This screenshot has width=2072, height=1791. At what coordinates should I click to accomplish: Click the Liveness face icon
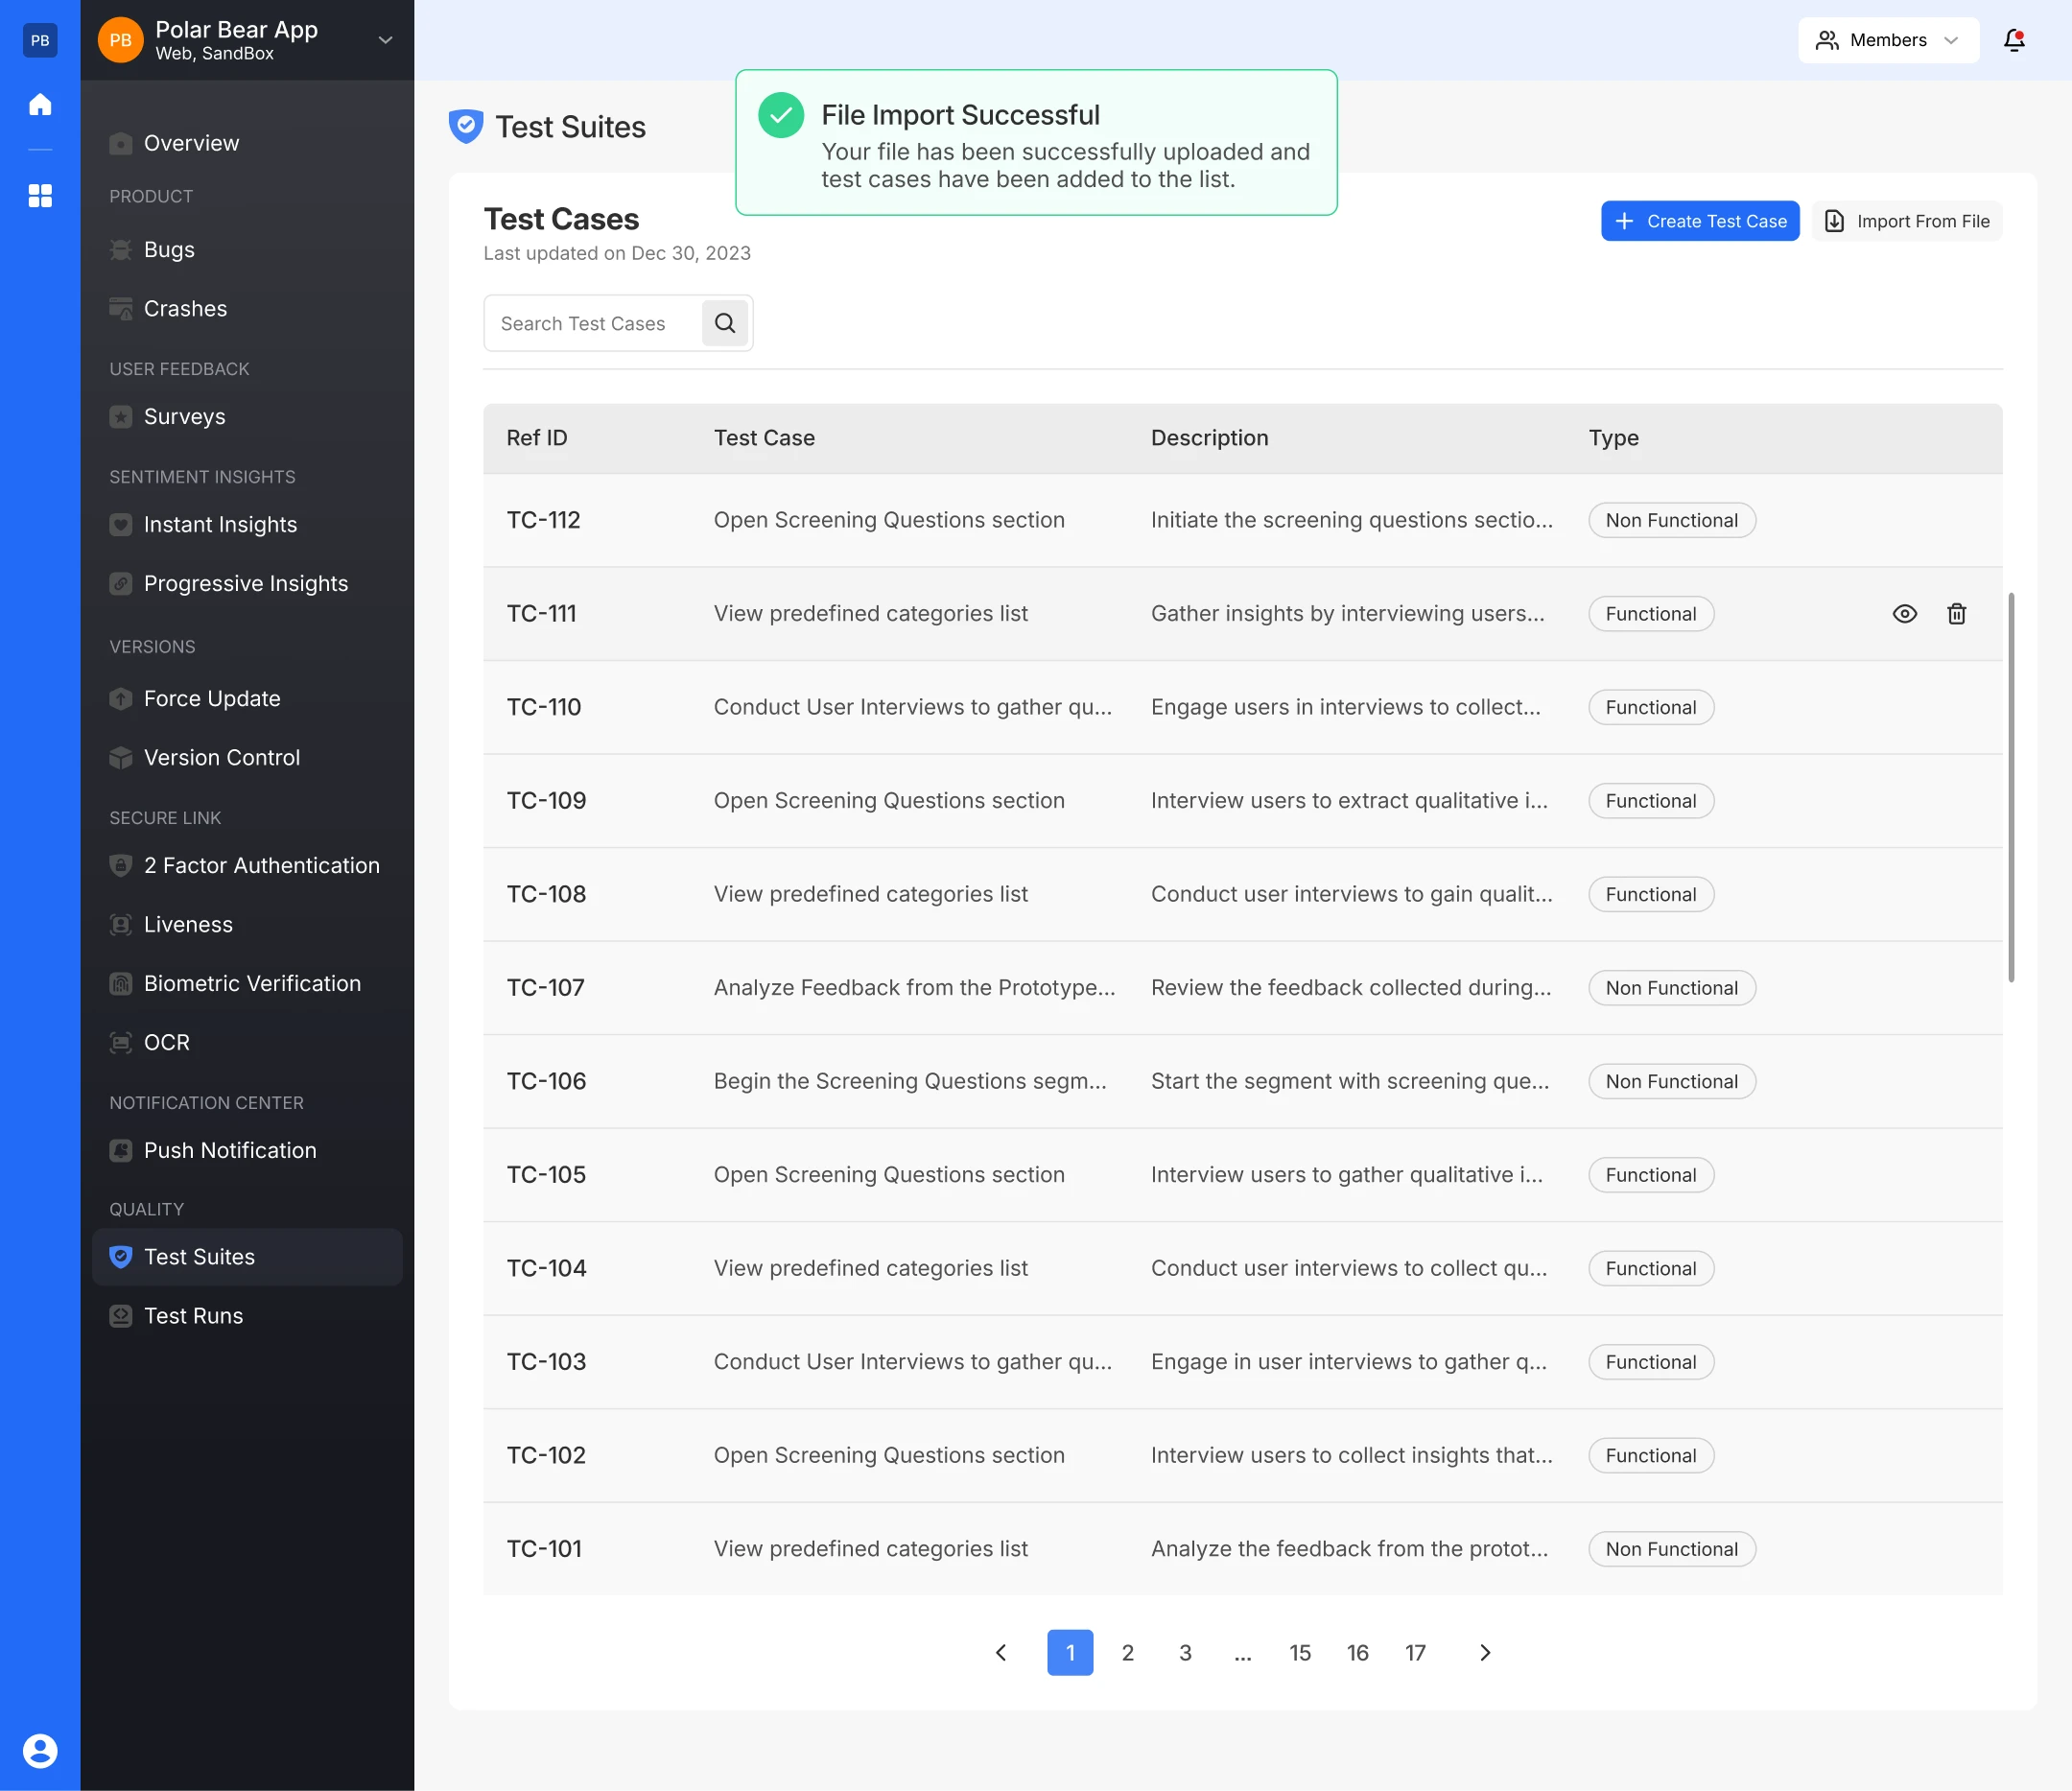[121, 925]
